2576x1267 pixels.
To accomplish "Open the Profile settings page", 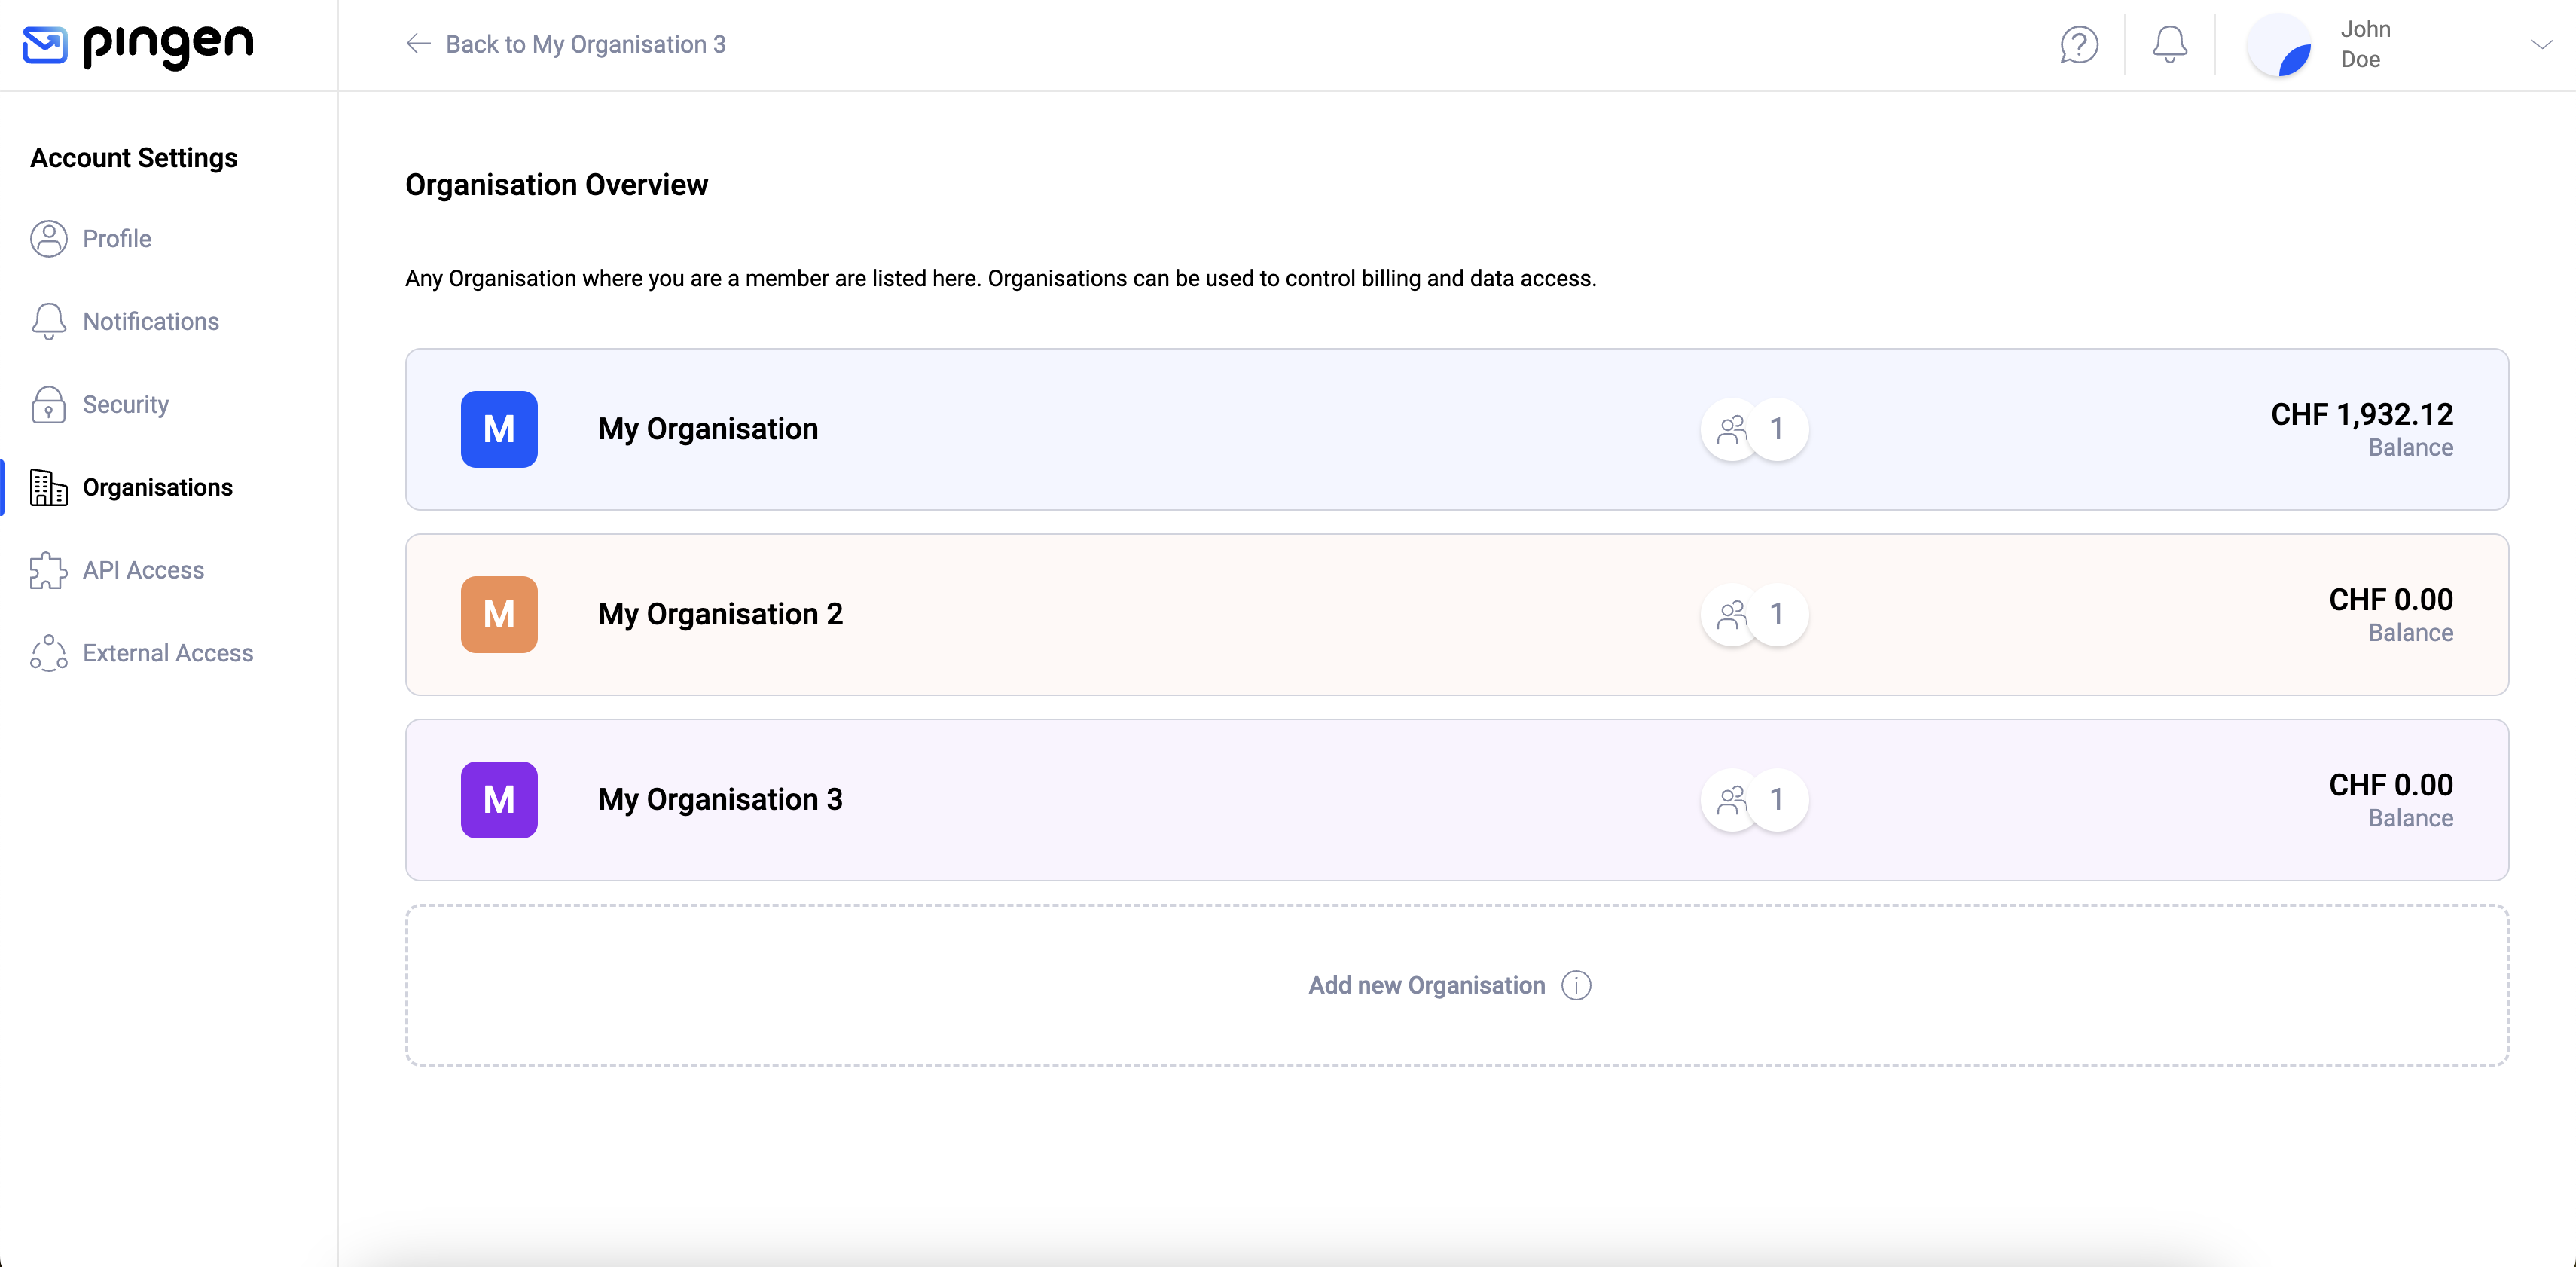I will [x=117, y=239].
